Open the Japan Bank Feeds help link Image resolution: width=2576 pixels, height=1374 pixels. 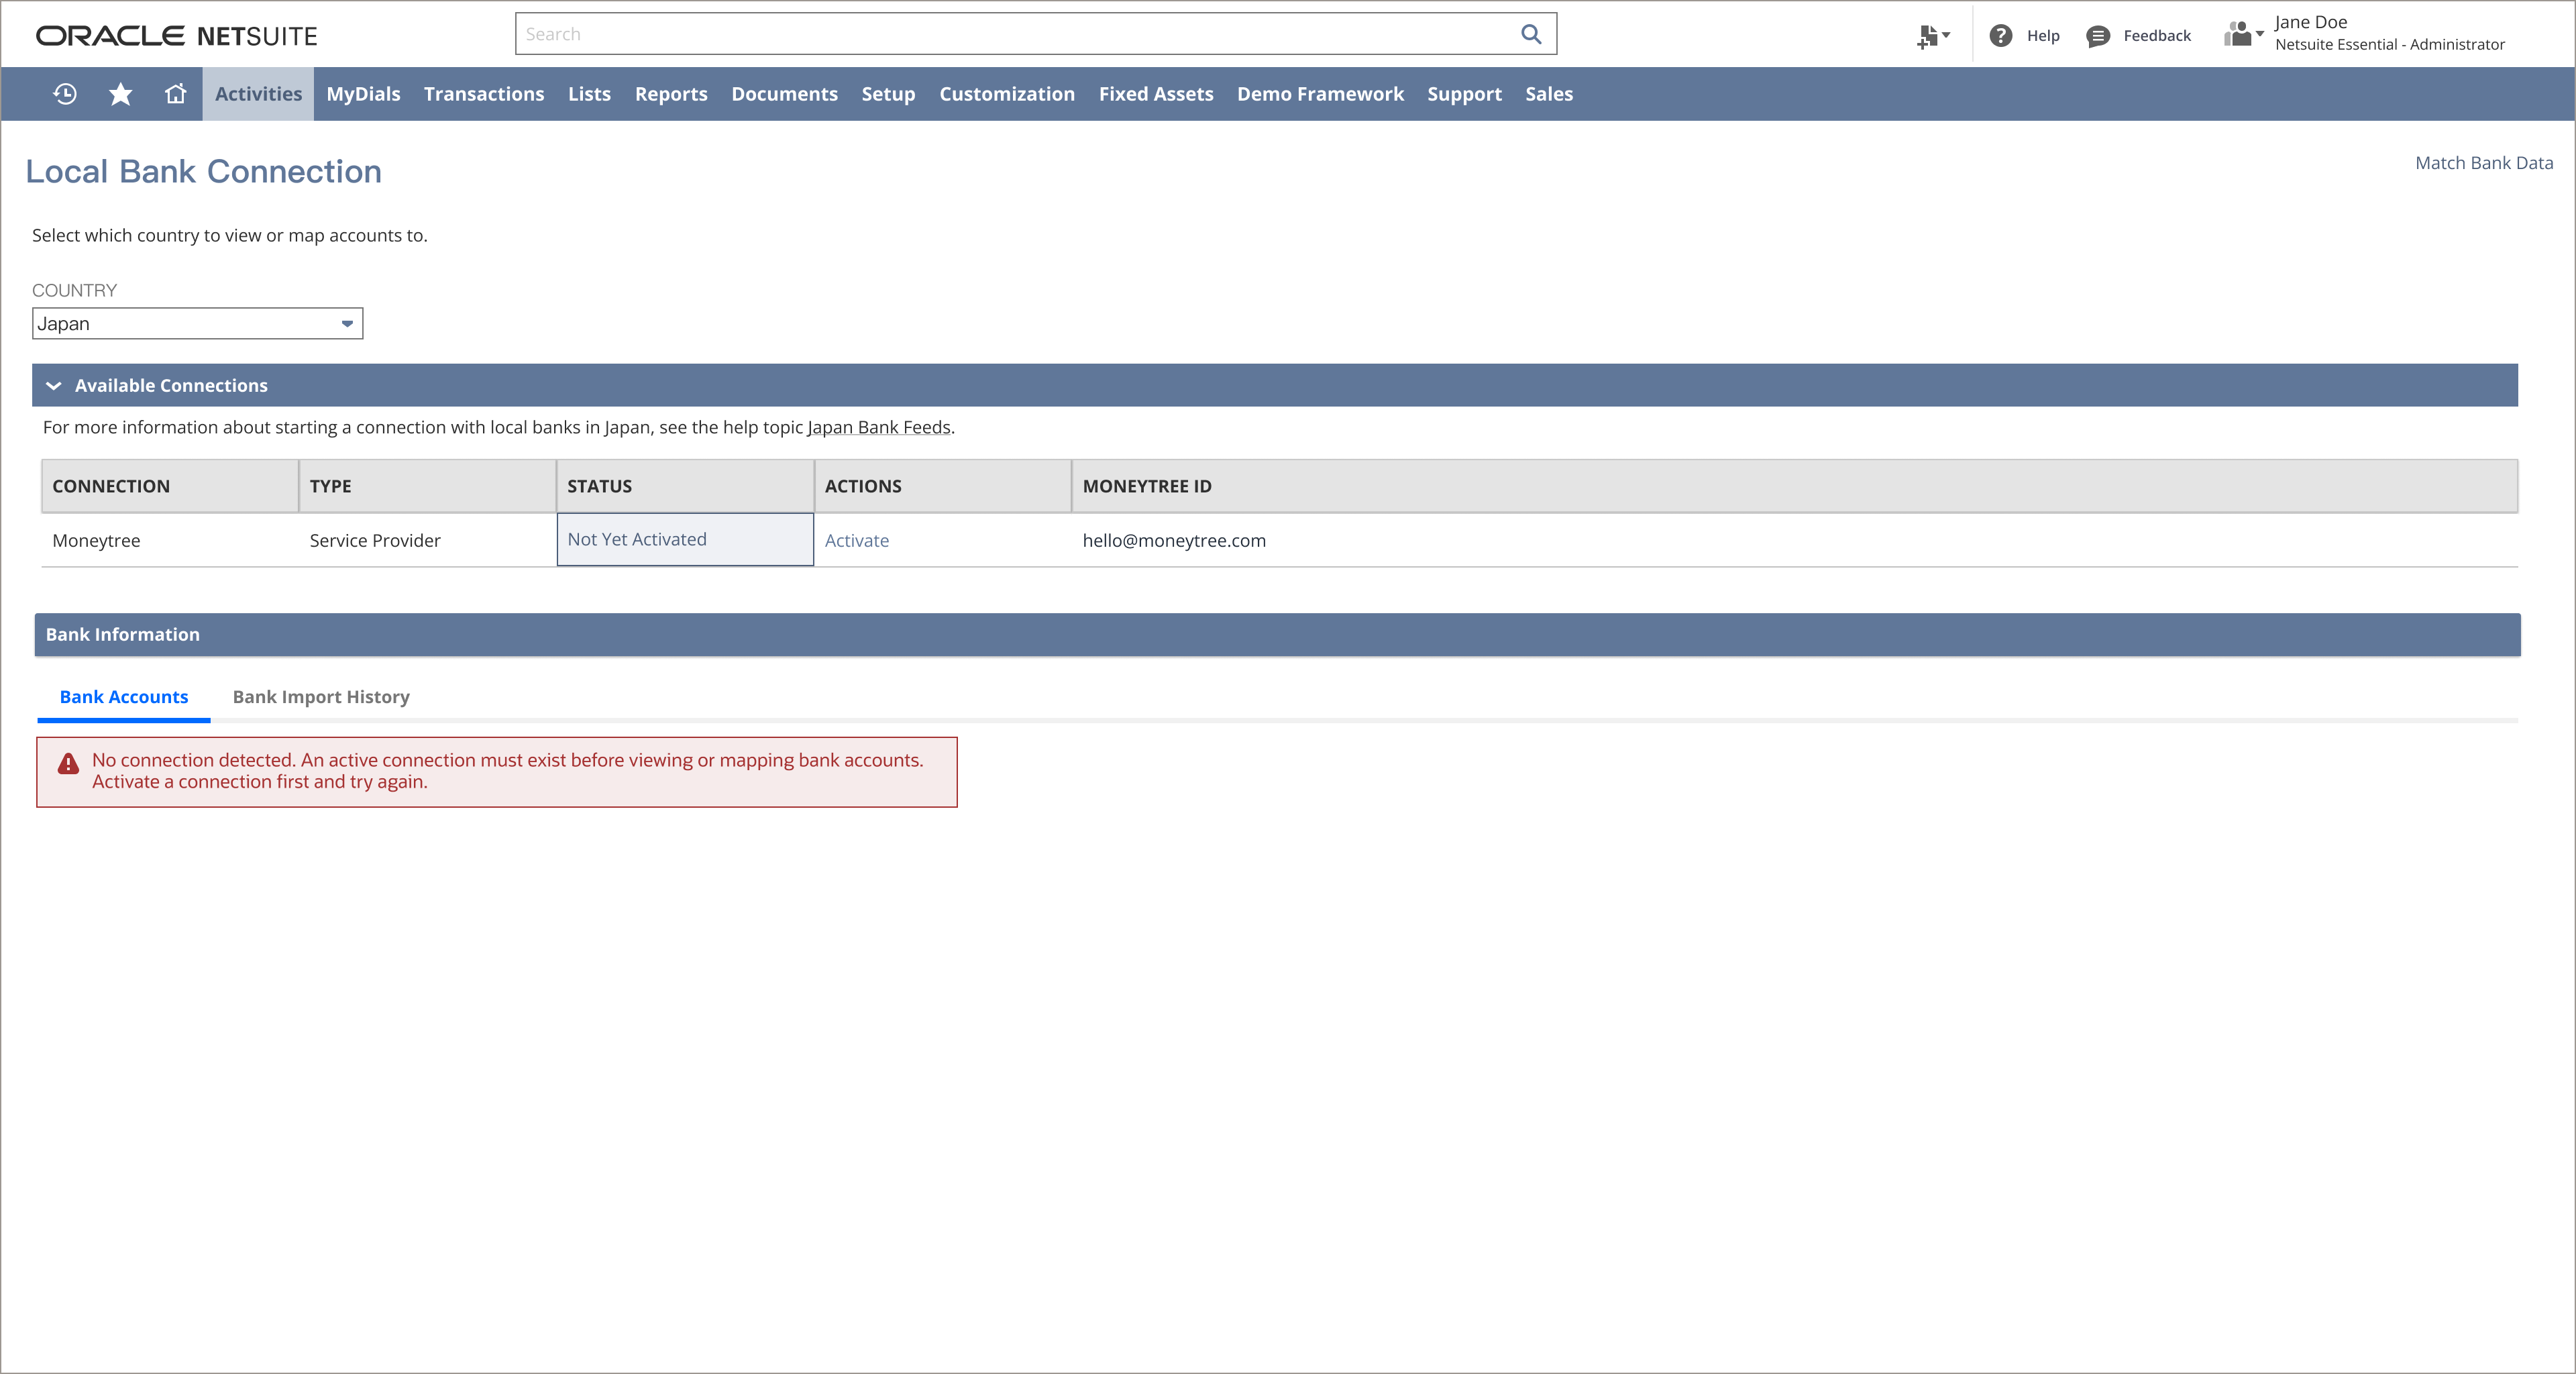(x=879, y=428)
